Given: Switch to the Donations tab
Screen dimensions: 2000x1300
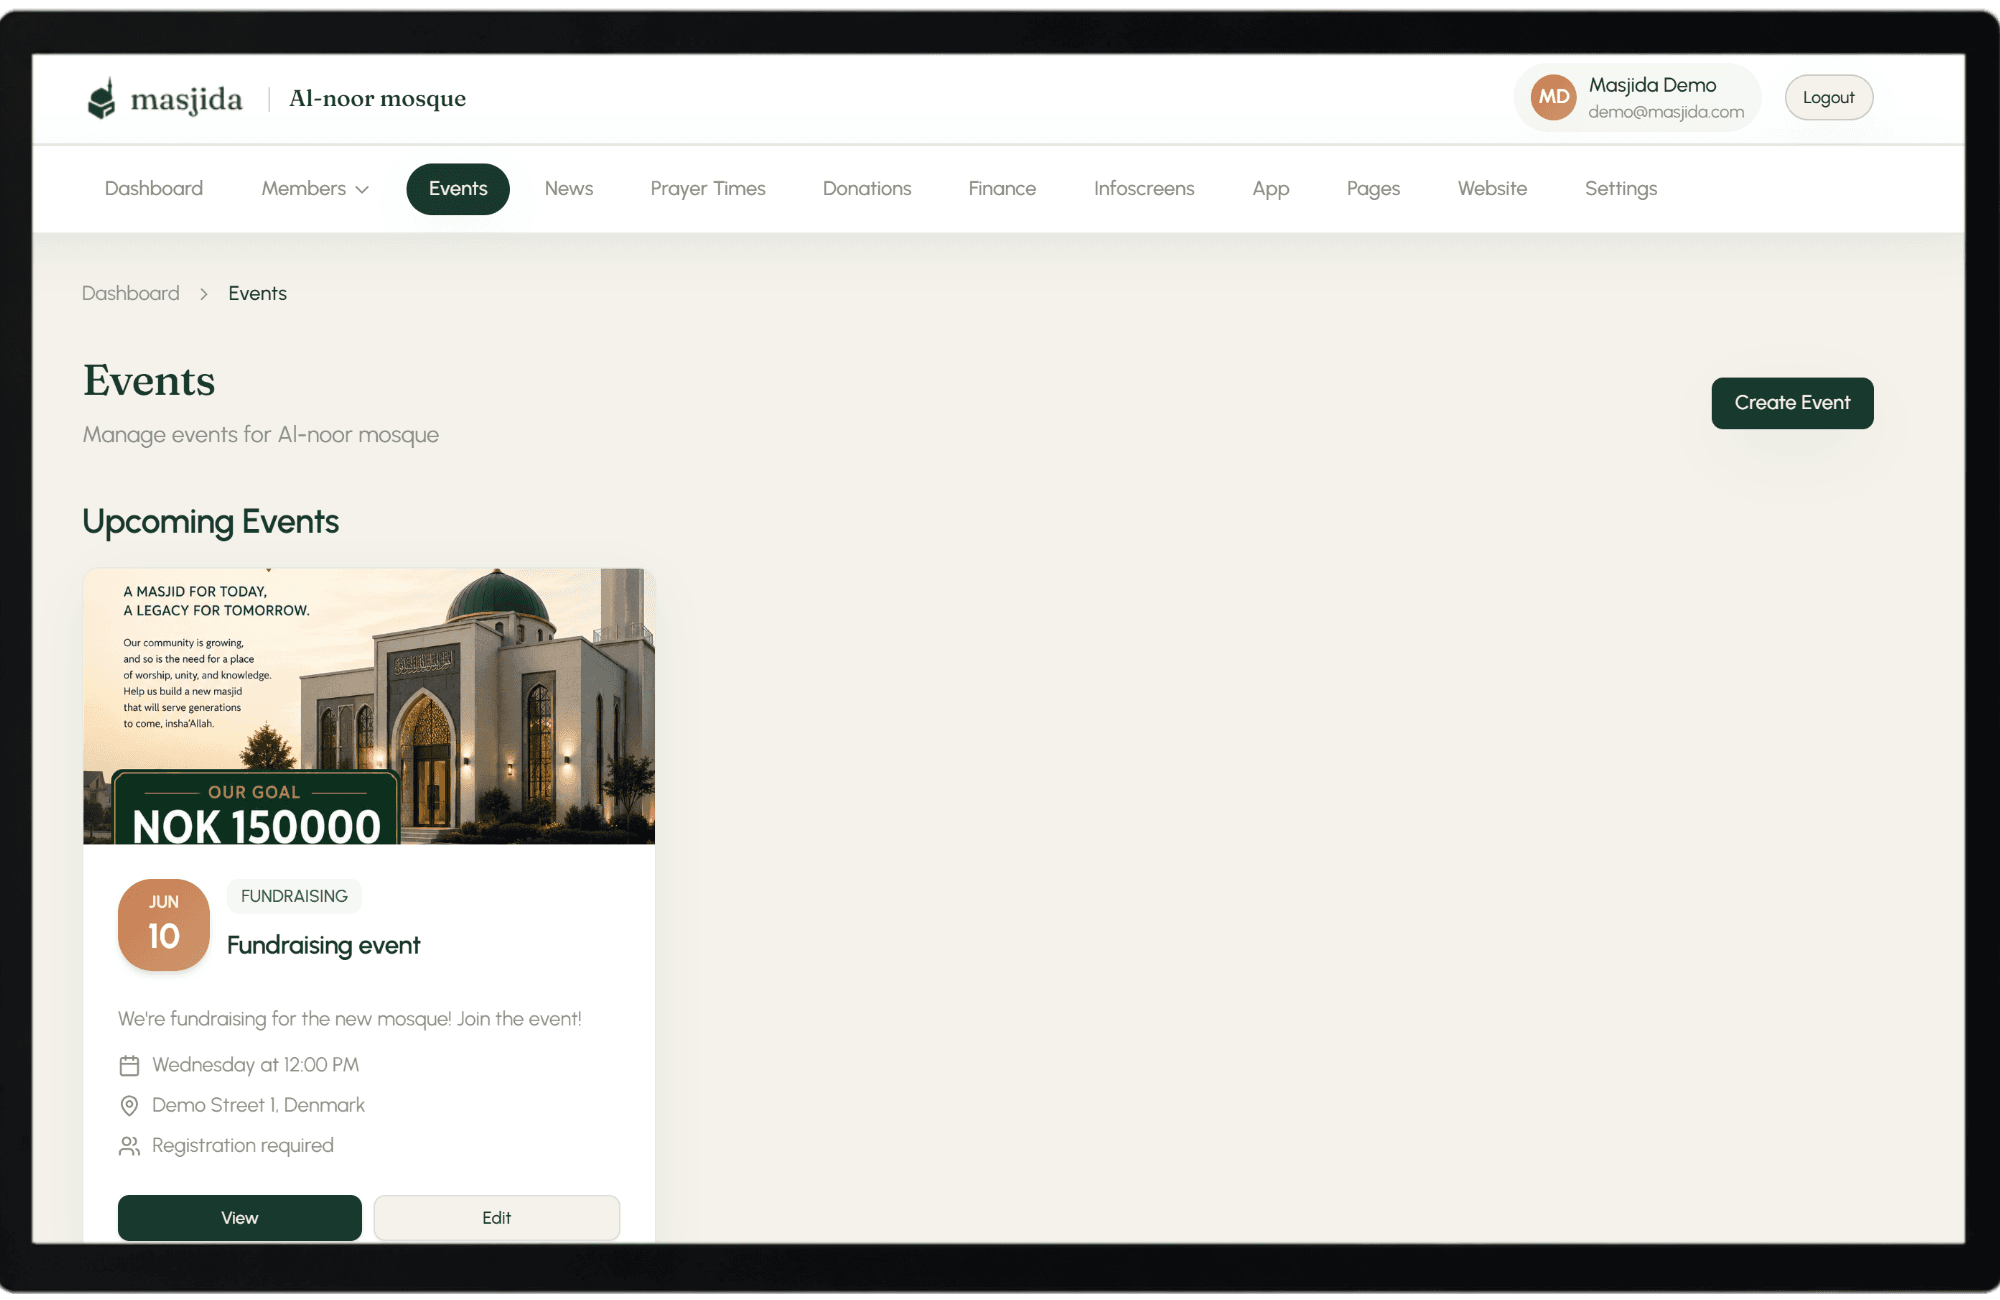Looking at the screenshot, I should pos(867,189).
